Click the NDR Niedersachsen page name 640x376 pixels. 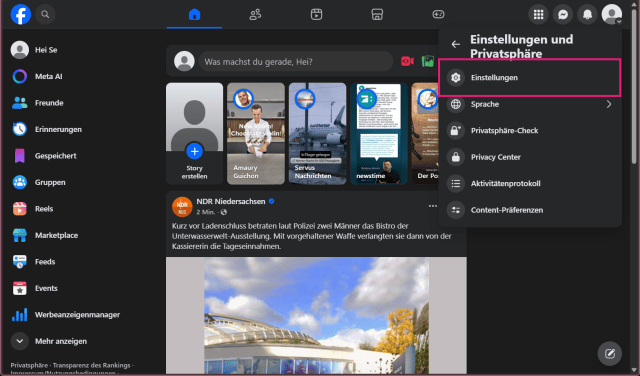(231, 201)
